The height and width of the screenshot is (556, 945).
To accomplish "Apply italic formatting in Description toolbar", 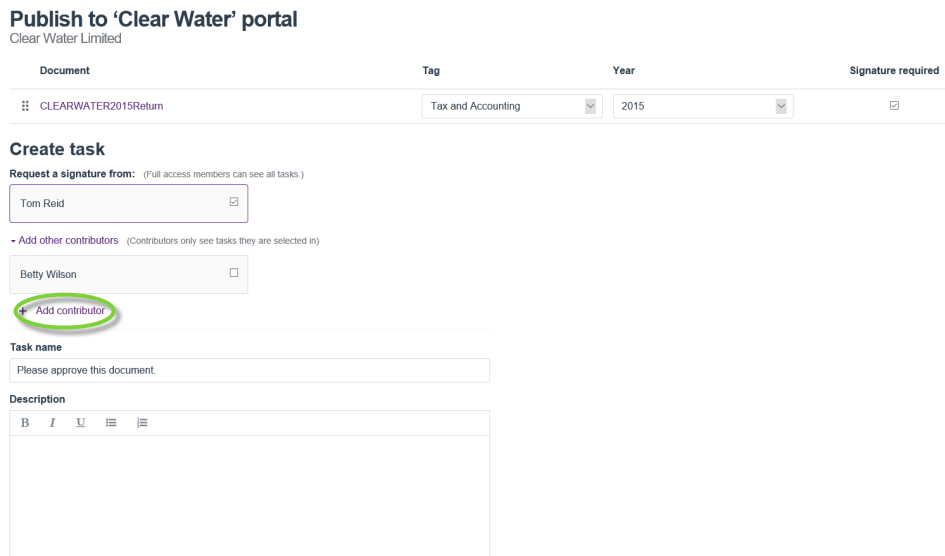I will coord(51,423).
